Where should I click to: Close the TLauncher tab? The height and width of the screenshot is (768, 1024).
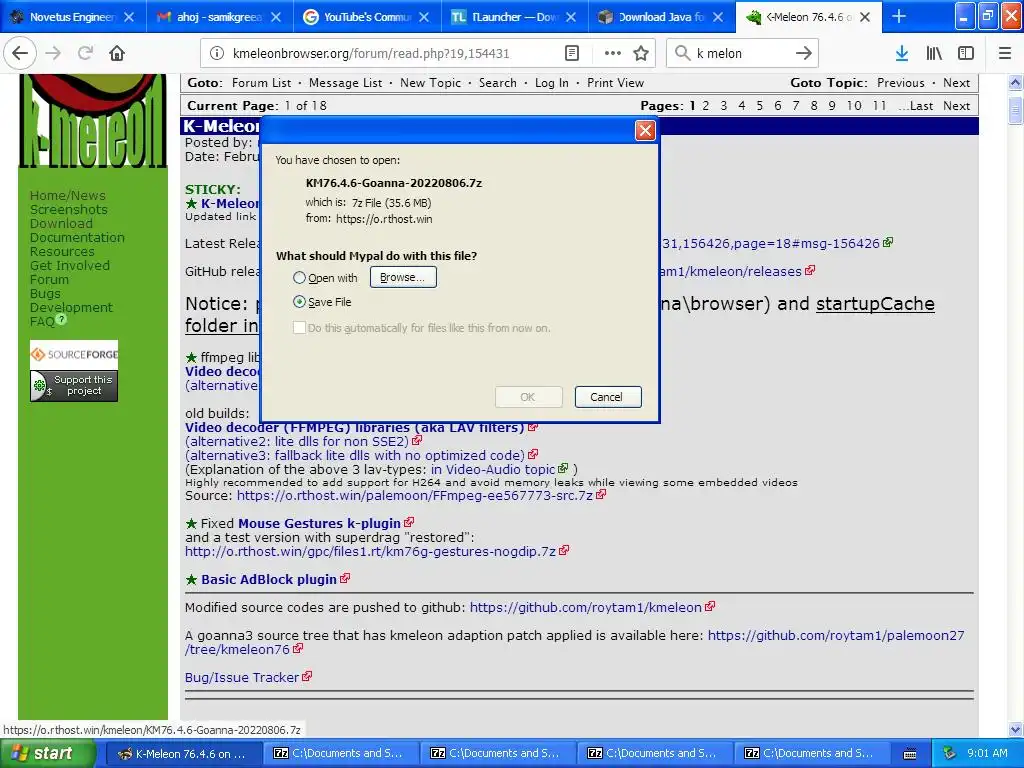(x=571, y=17)
